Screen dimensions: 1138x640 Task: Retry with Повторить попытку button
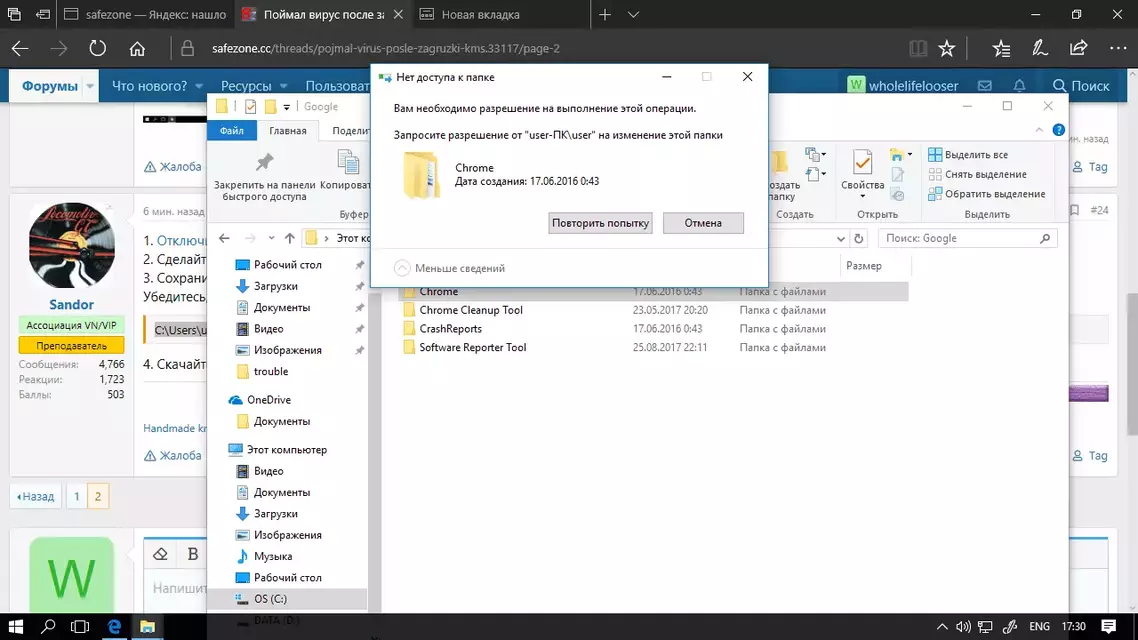[600, 223]
